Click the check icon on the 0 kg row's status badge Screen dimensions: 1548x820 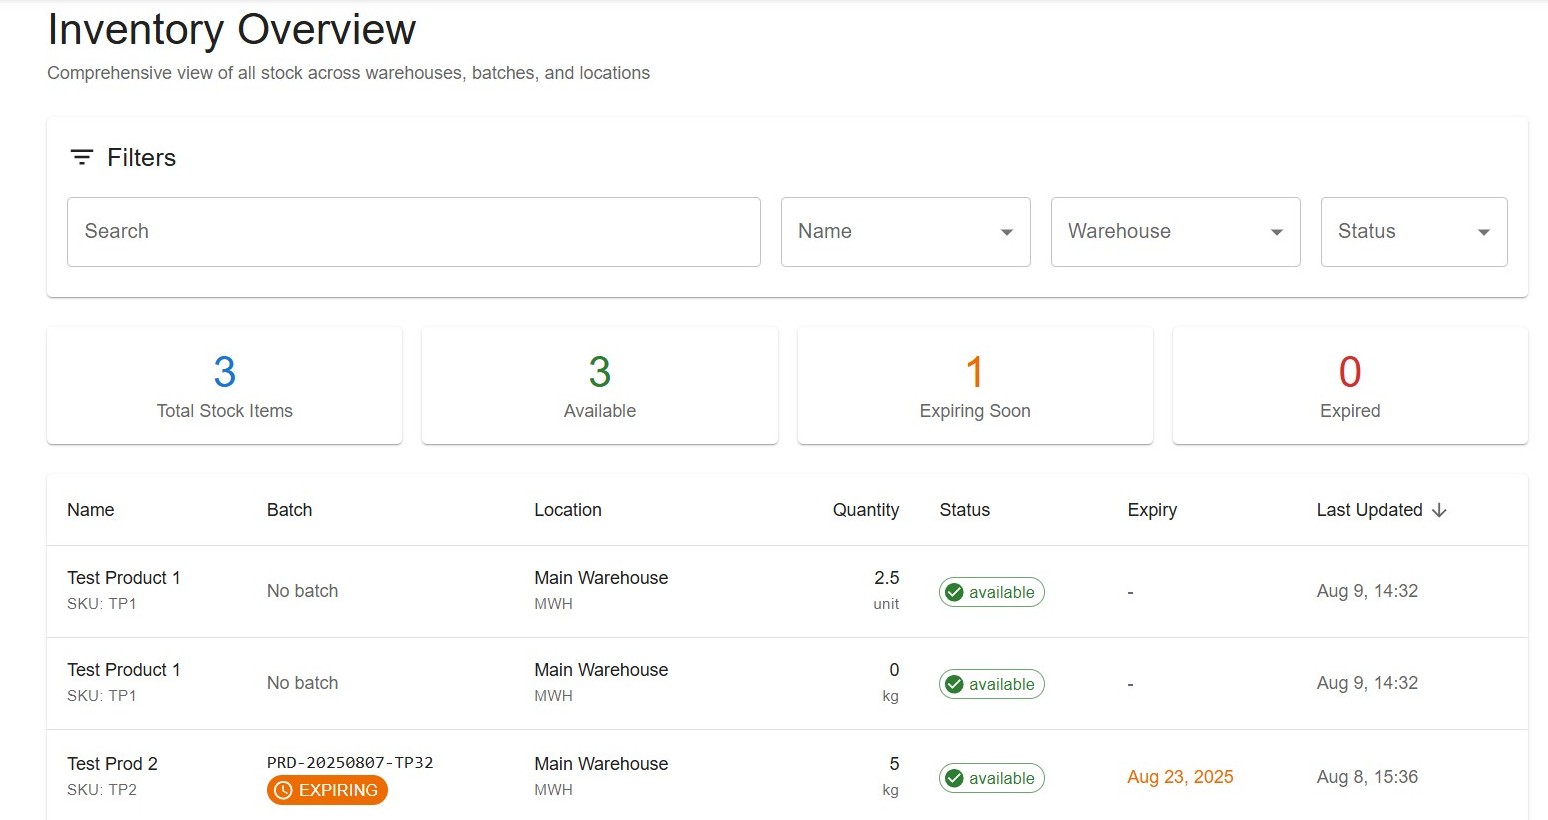pyautogui.click(x=954, y=684)
